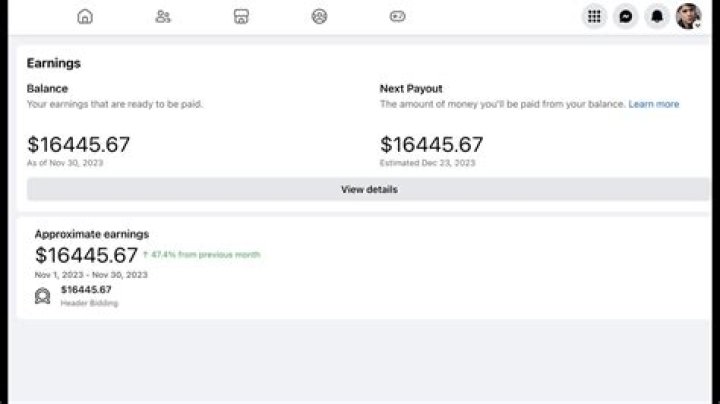This screenshot has height=404, width=720.
Task: Open the notifications bell icon
Action: [657, 17]
